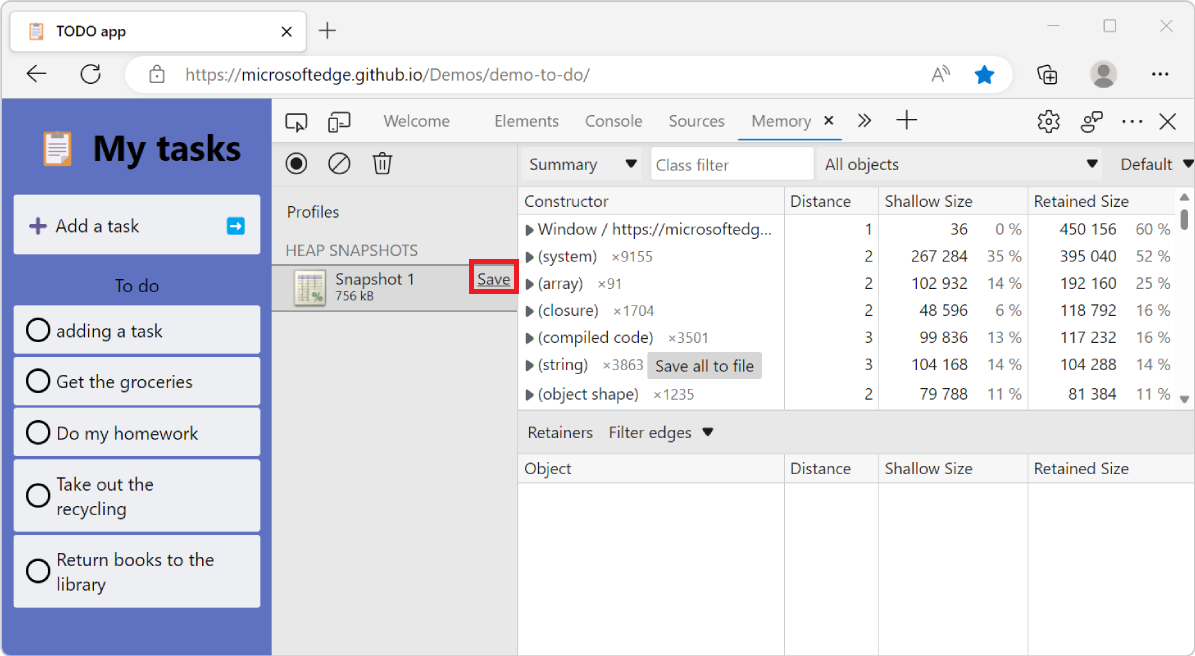Click the 'Save all to file' button

tap(704, 365)
